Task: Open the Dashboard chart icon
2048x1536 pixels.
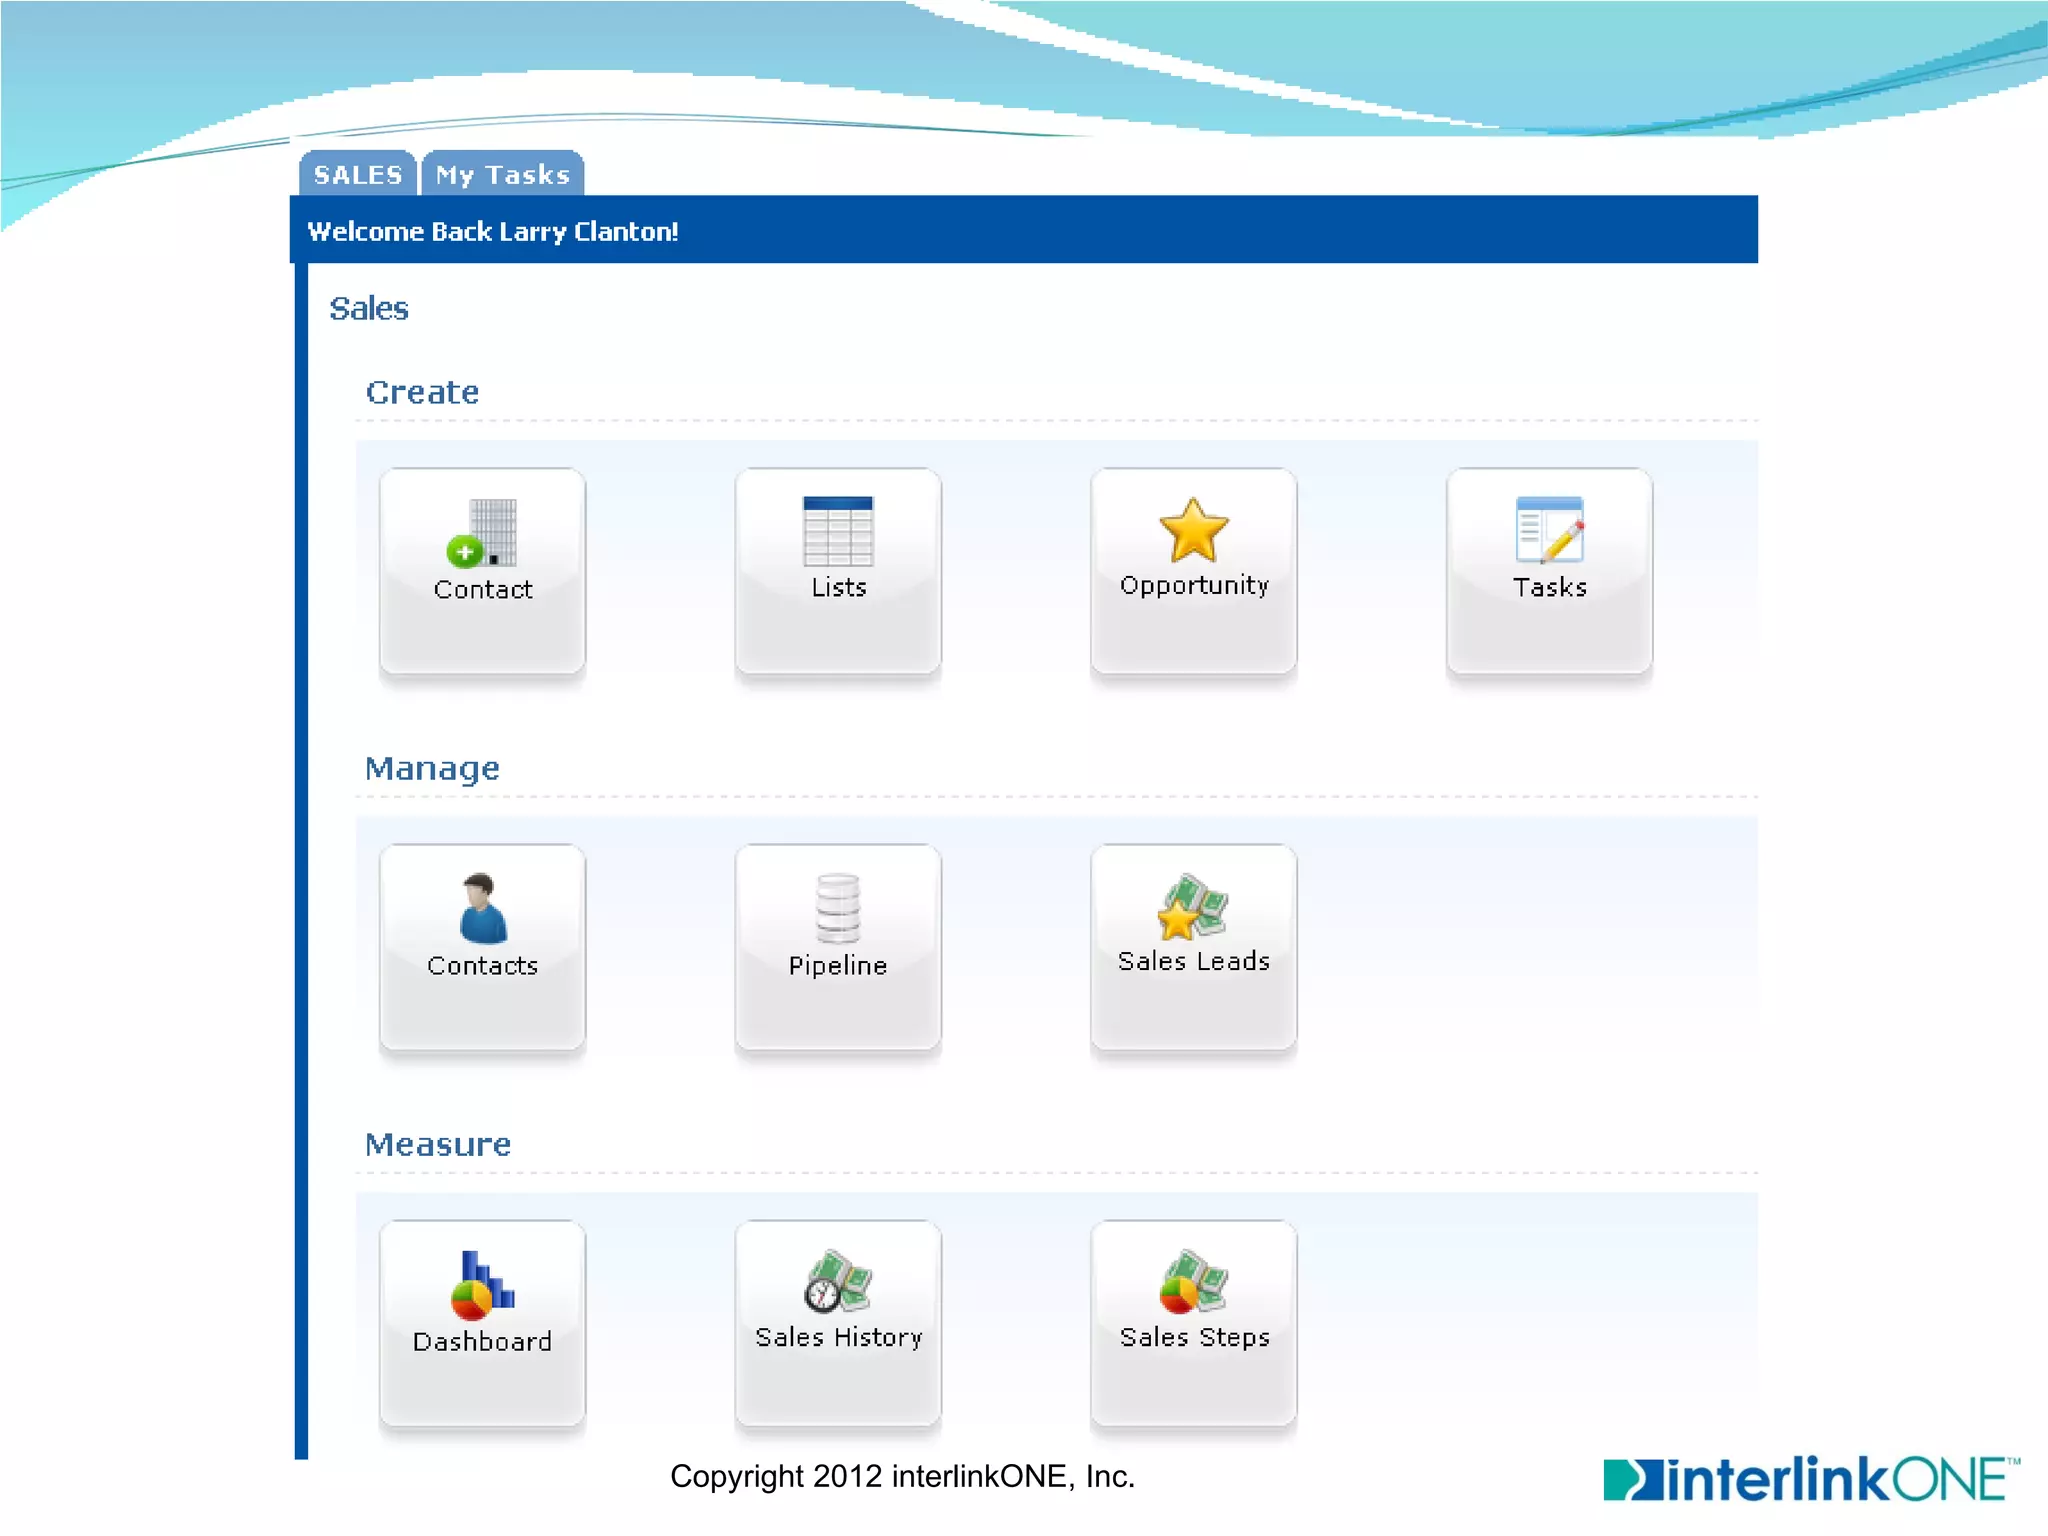Action: pos(483,1285)
